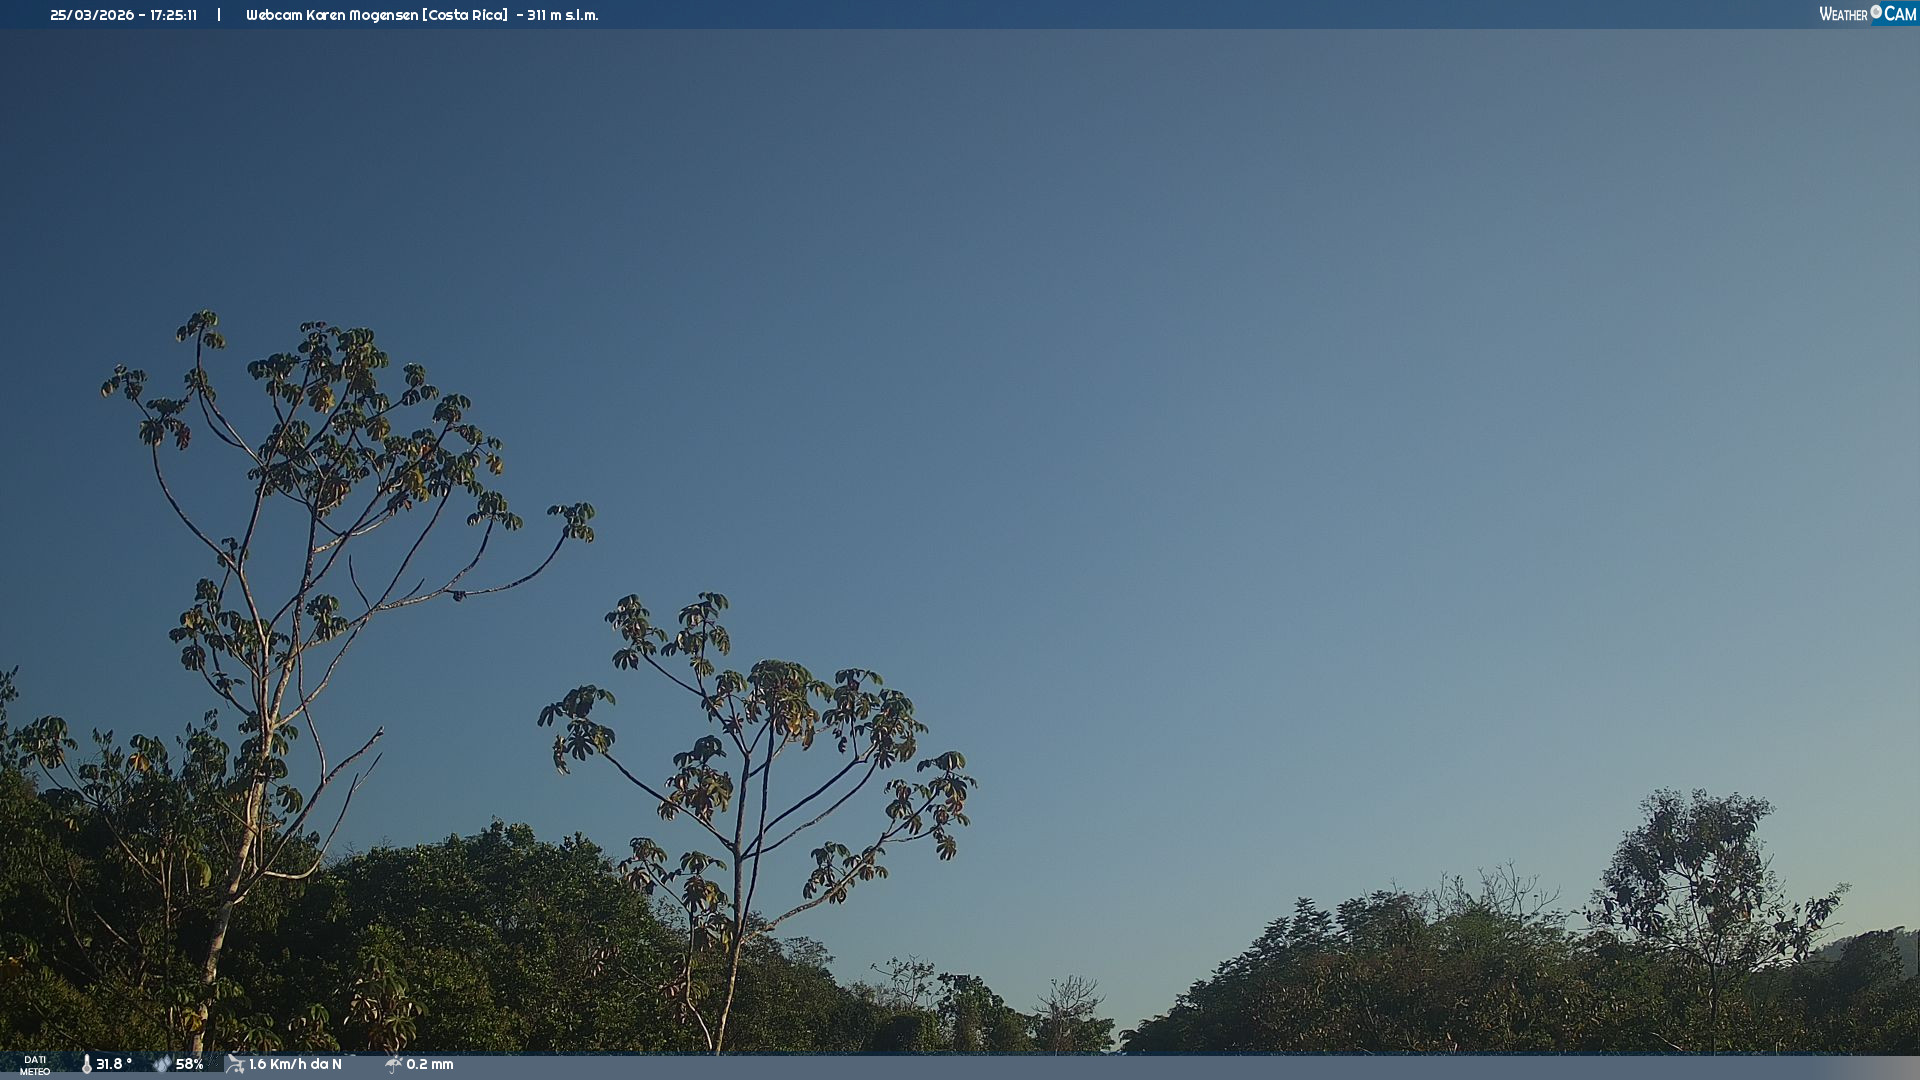The height and width of the screenshot is (1080, 1920).
Task: Click the umbrella rainfall icon
Action: 393,1064
